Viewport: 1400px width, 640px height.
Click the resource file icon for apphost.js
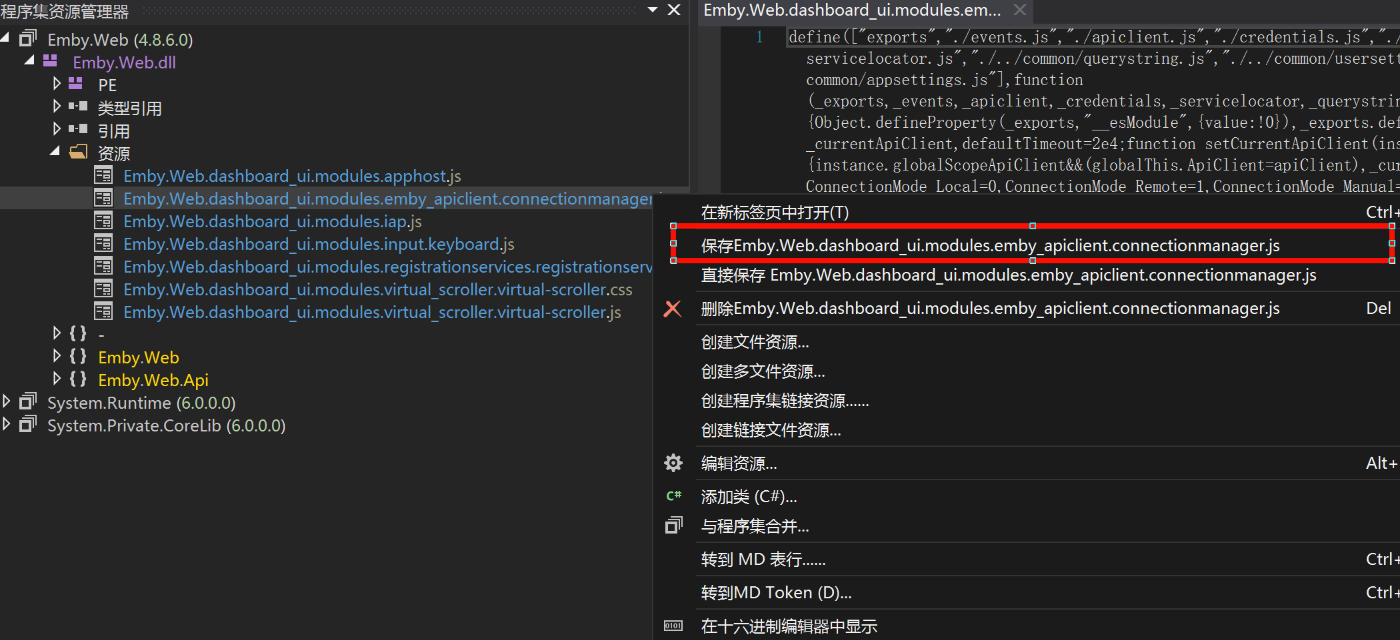pyautogui.click(x=103, y=175)
